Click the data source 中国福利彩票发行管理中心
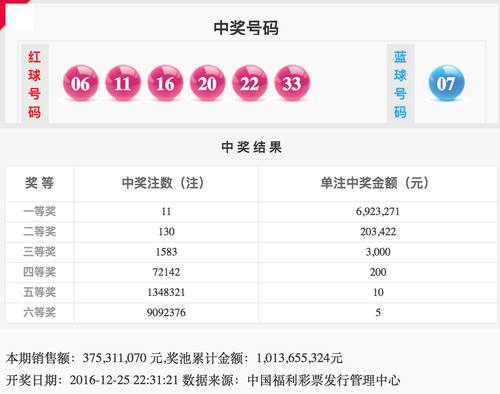Viewport: 500px width, 394px height. pyautogui.click(x=324, y=380)
